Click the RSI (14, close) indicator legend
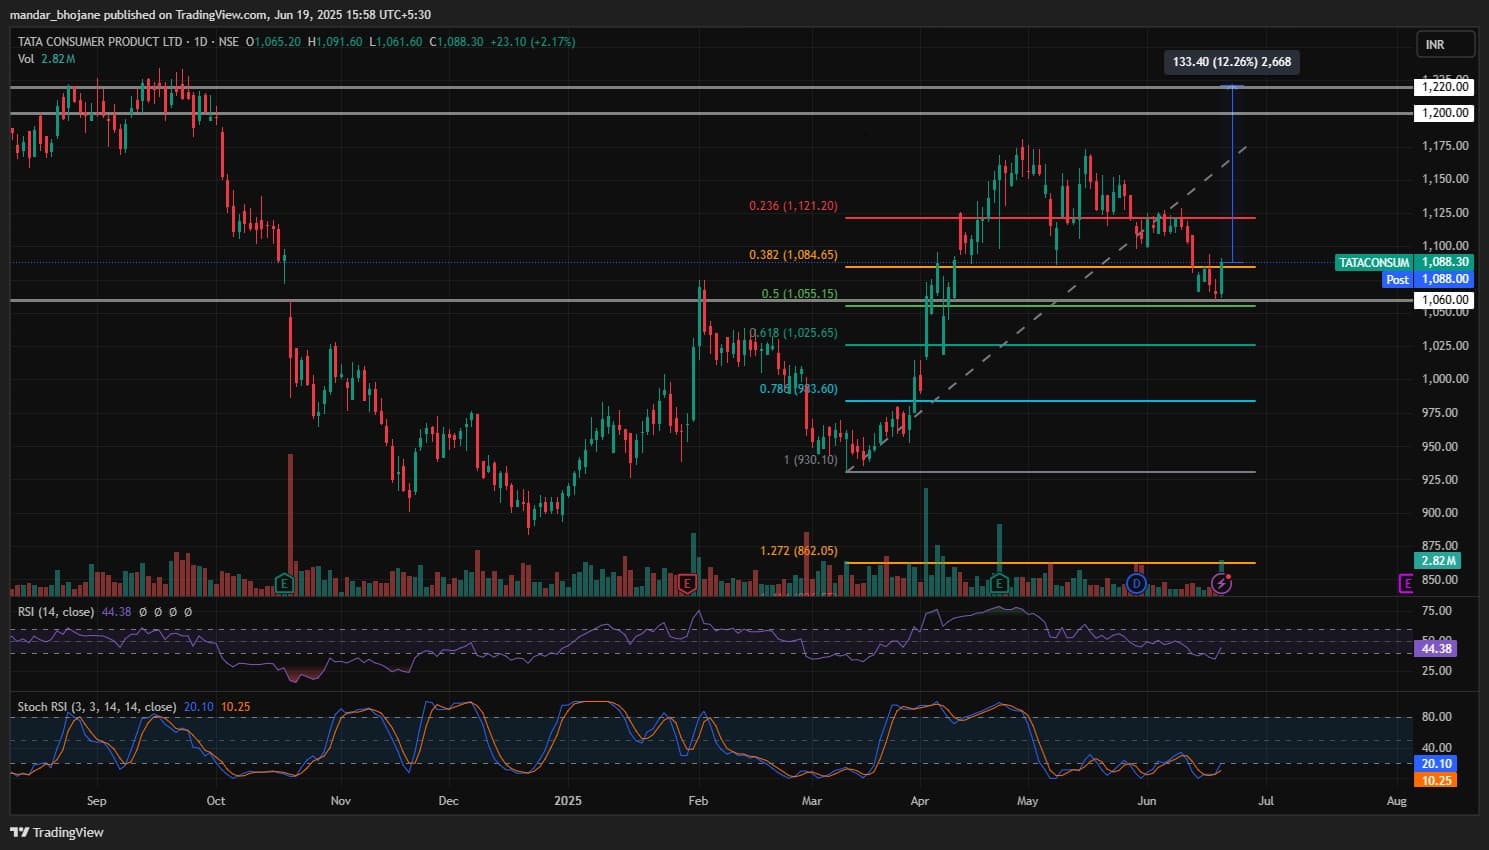Viewport: 1489px width, 850px height. pyautogui.click(x=56, y=611)
